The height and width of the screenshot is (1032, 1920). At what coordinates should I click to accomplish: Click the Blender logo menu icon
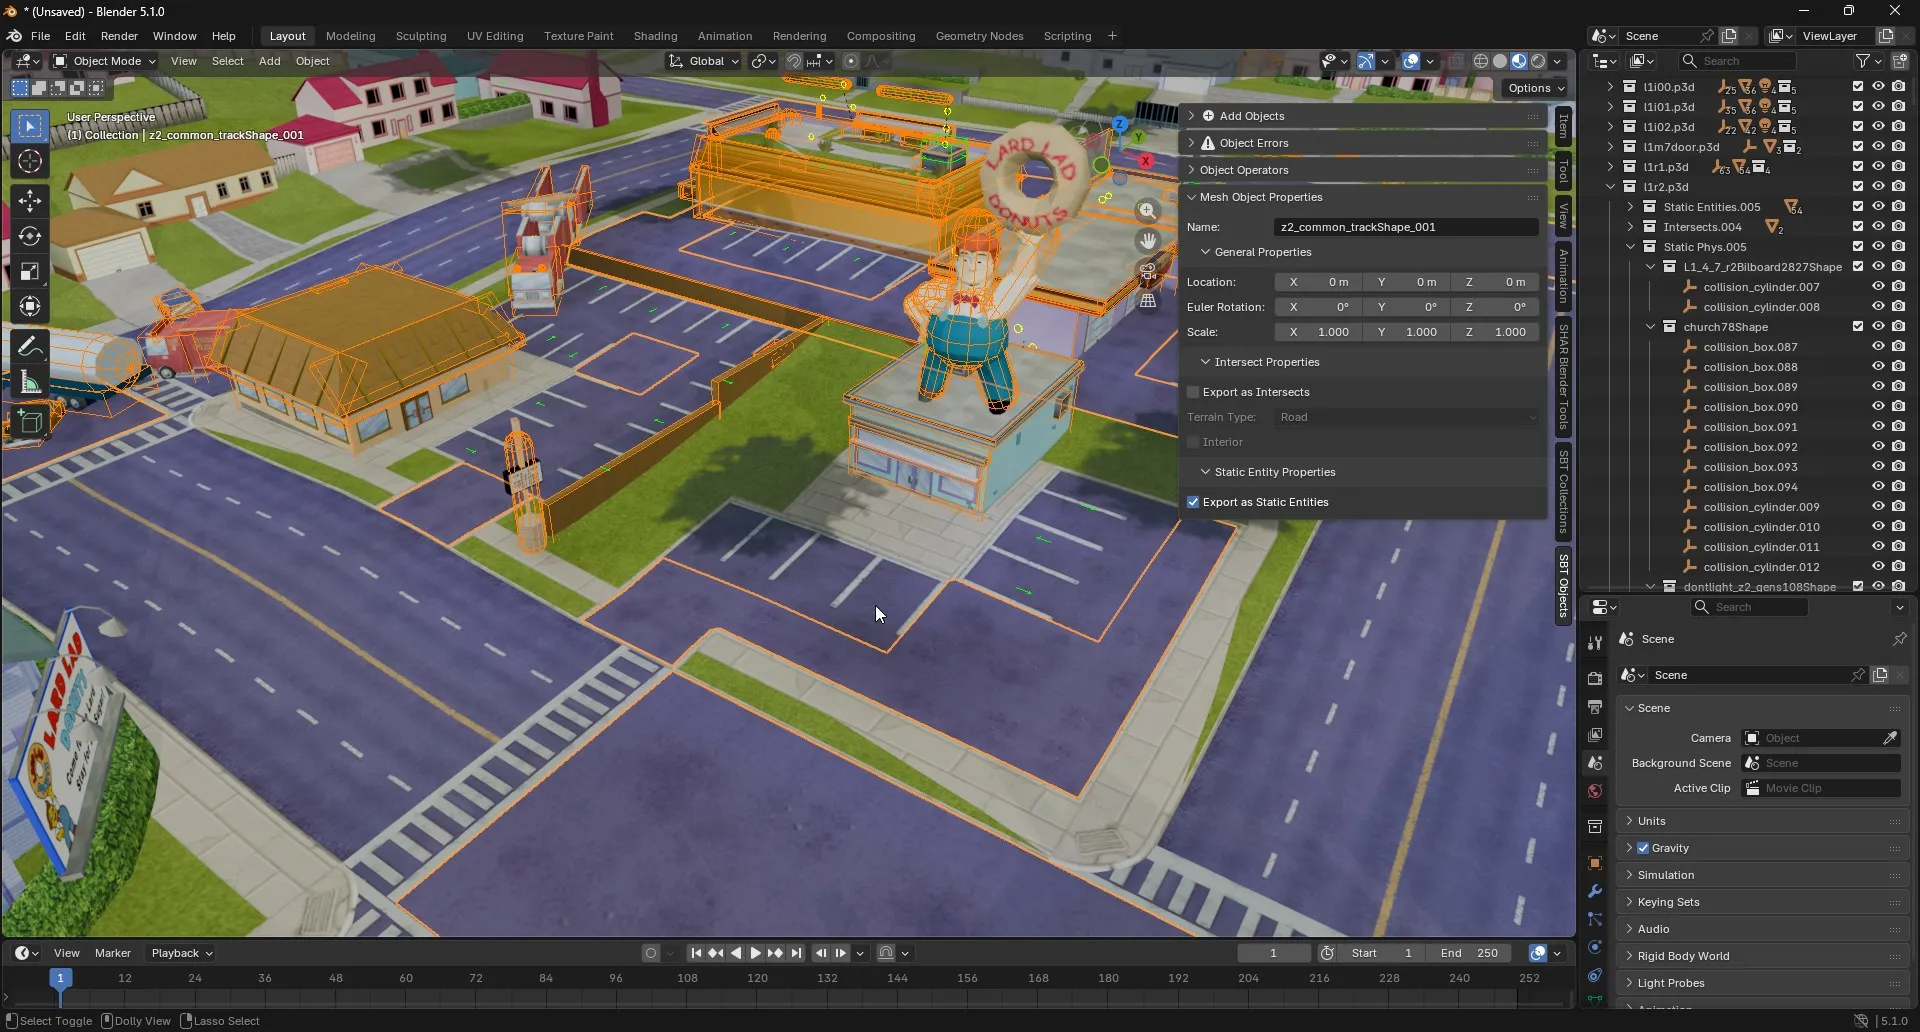point(14,36)
